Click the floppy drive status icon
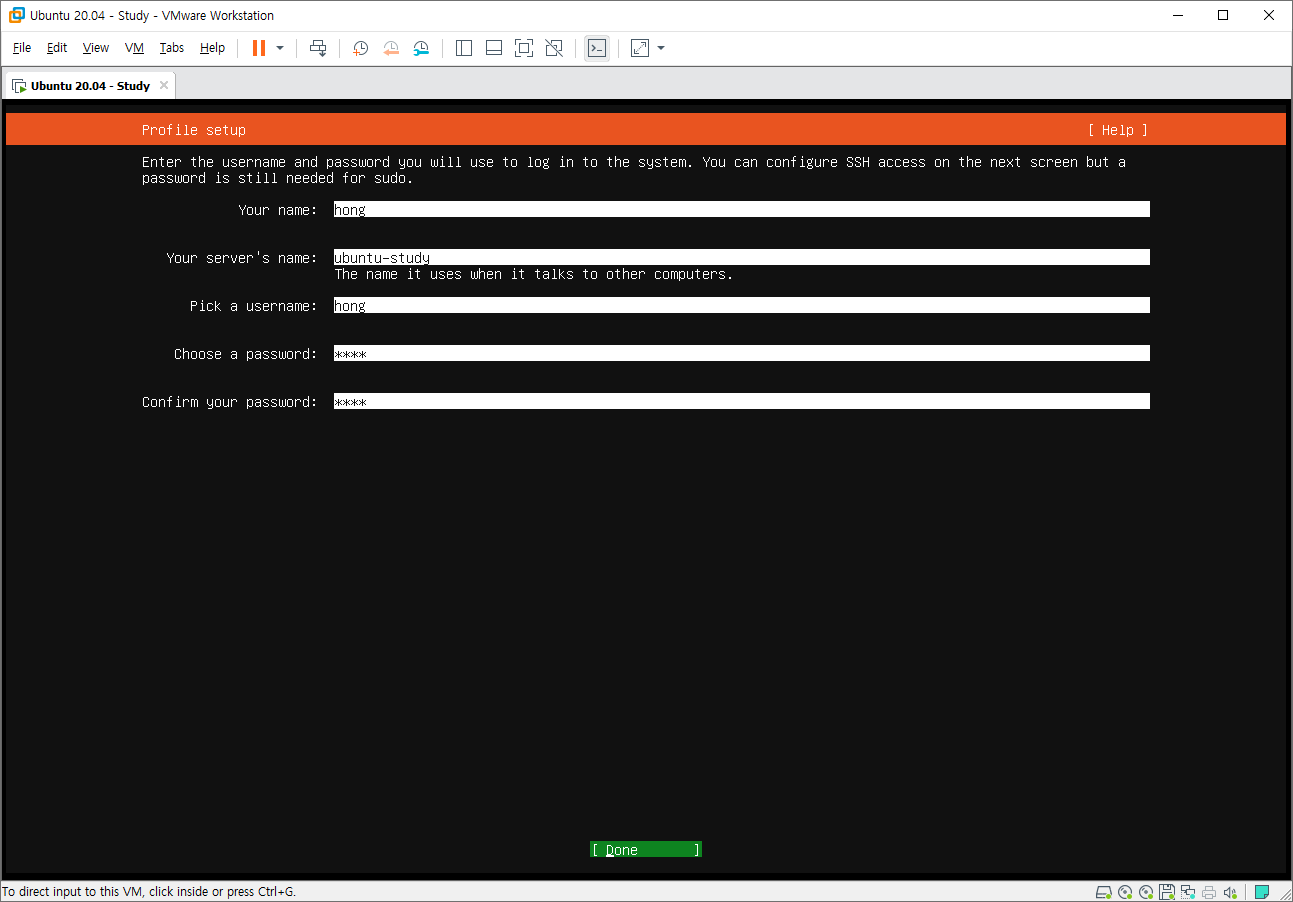 point(1167,892)
